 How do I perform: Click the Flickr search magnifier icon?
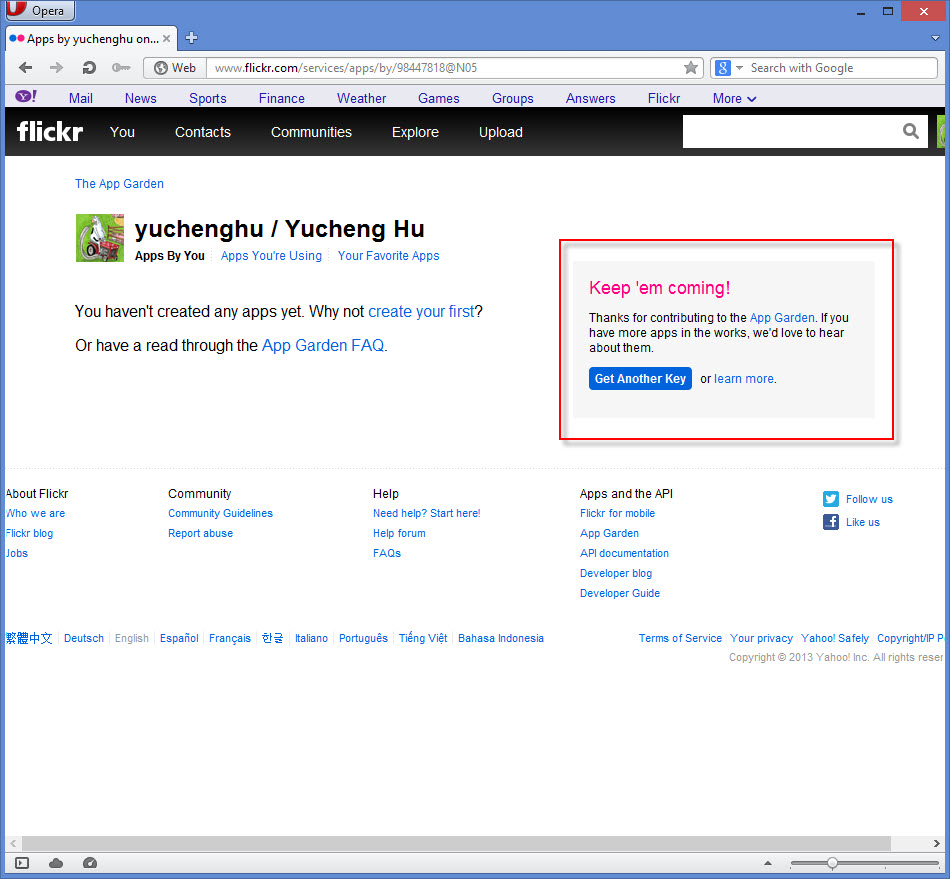911,131
